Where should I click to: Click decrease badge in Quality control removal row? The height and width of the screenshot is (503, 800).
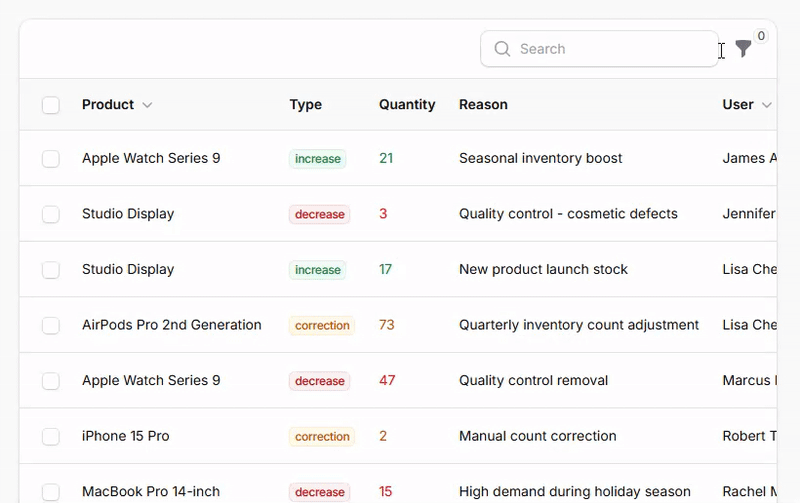pos(319,381)
